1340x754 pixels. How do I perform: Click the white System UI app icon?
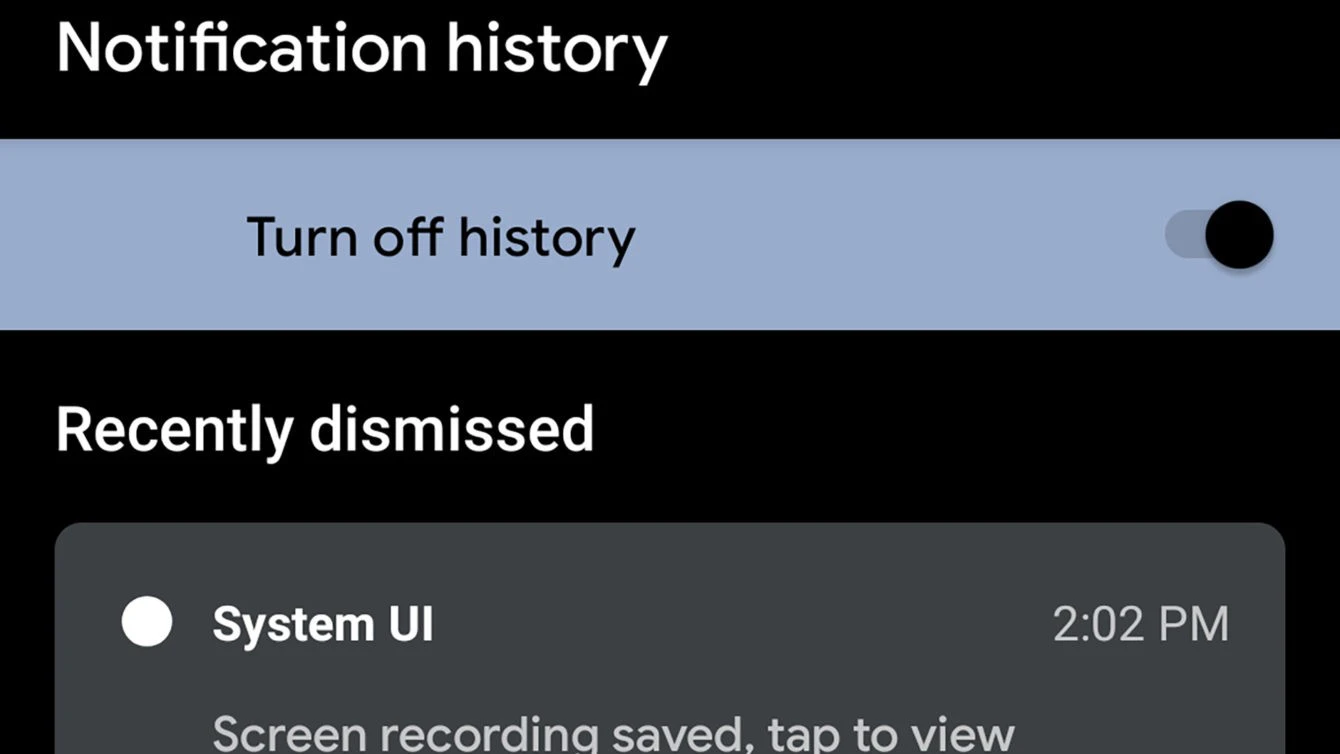[147, 622]
